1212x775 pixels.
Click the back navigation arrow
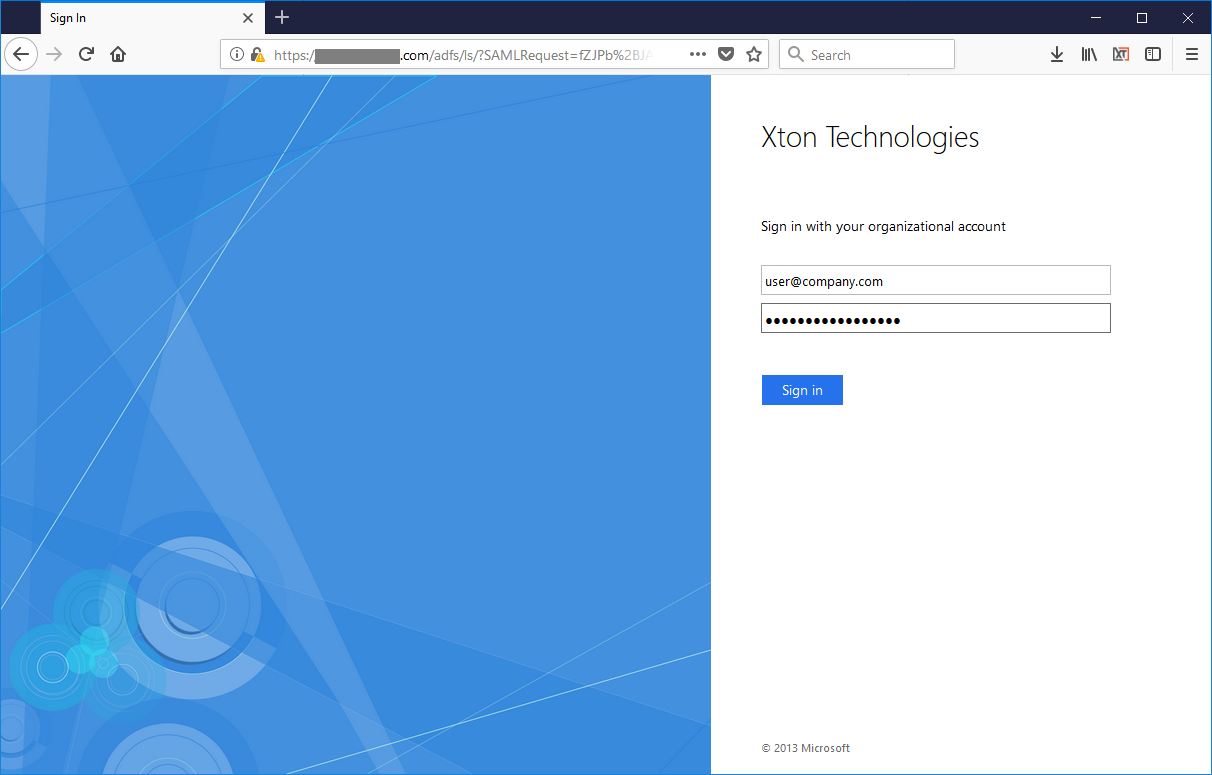21,54
